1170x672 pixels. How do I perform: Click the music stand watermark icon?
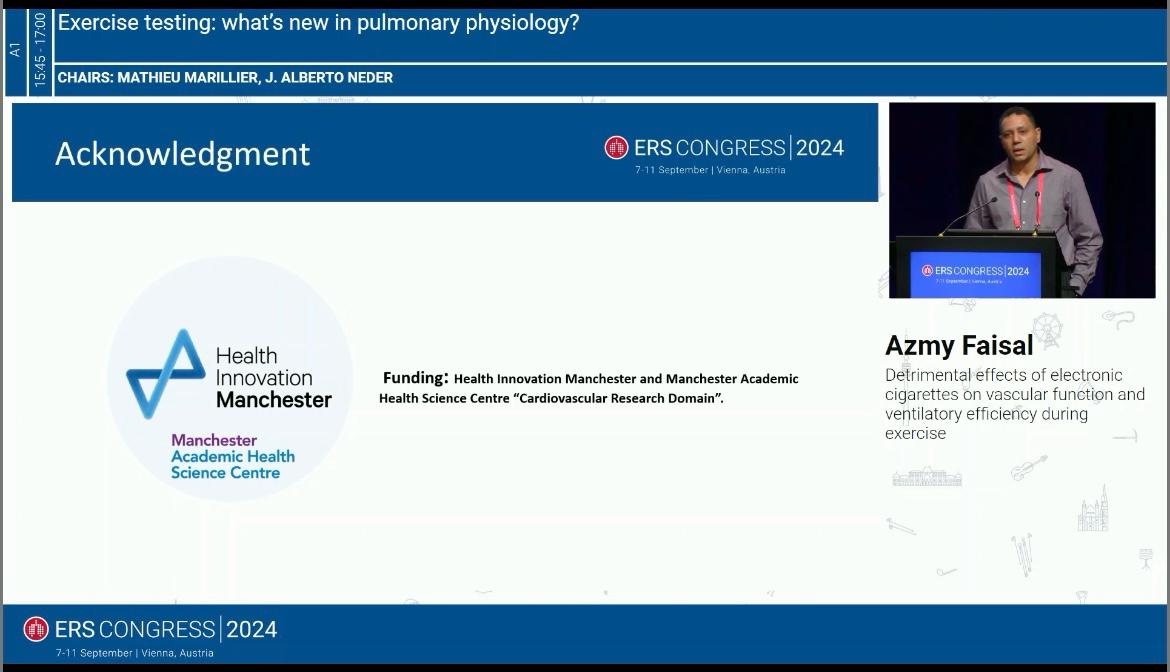coord(1146,558)
